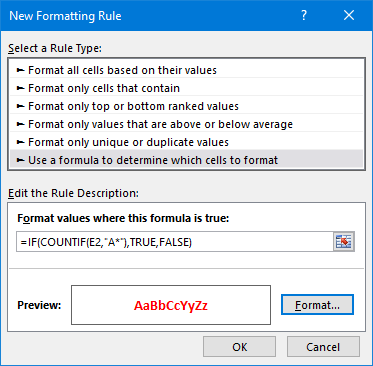Image resolution: width=373 pixels, height=366 pixels.
Task: Open the Format... settings button
Action: click(x=317, y=305)
